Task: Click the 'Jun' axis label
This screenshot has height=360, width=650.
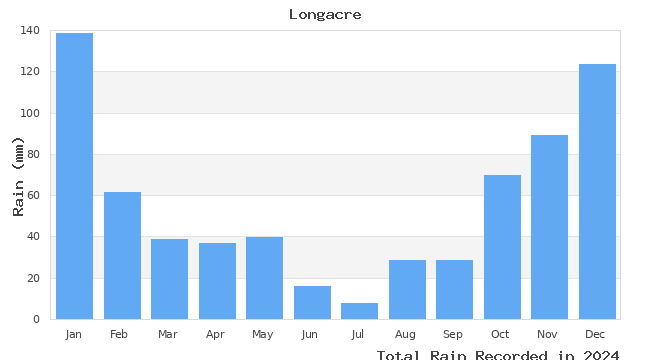Action: coord(309,334)
